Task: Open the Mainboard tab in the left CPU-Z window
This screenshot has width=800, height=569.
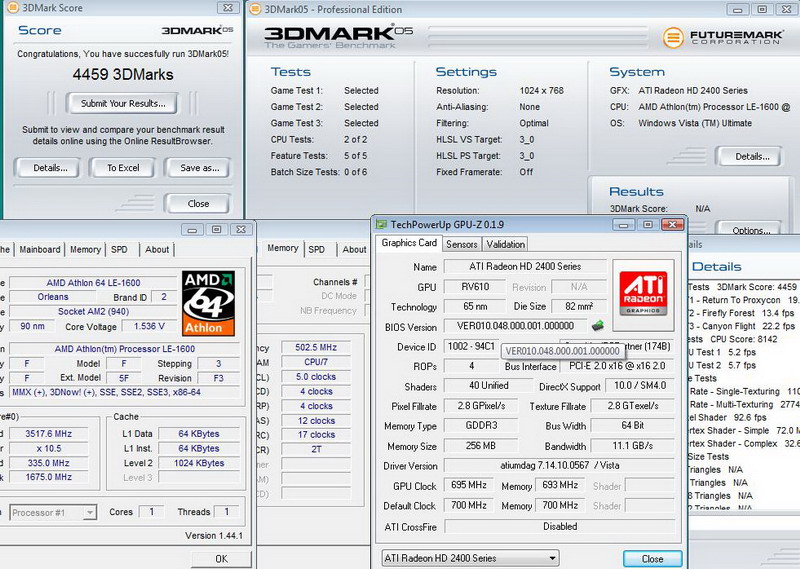Action: tap(40, 250)
